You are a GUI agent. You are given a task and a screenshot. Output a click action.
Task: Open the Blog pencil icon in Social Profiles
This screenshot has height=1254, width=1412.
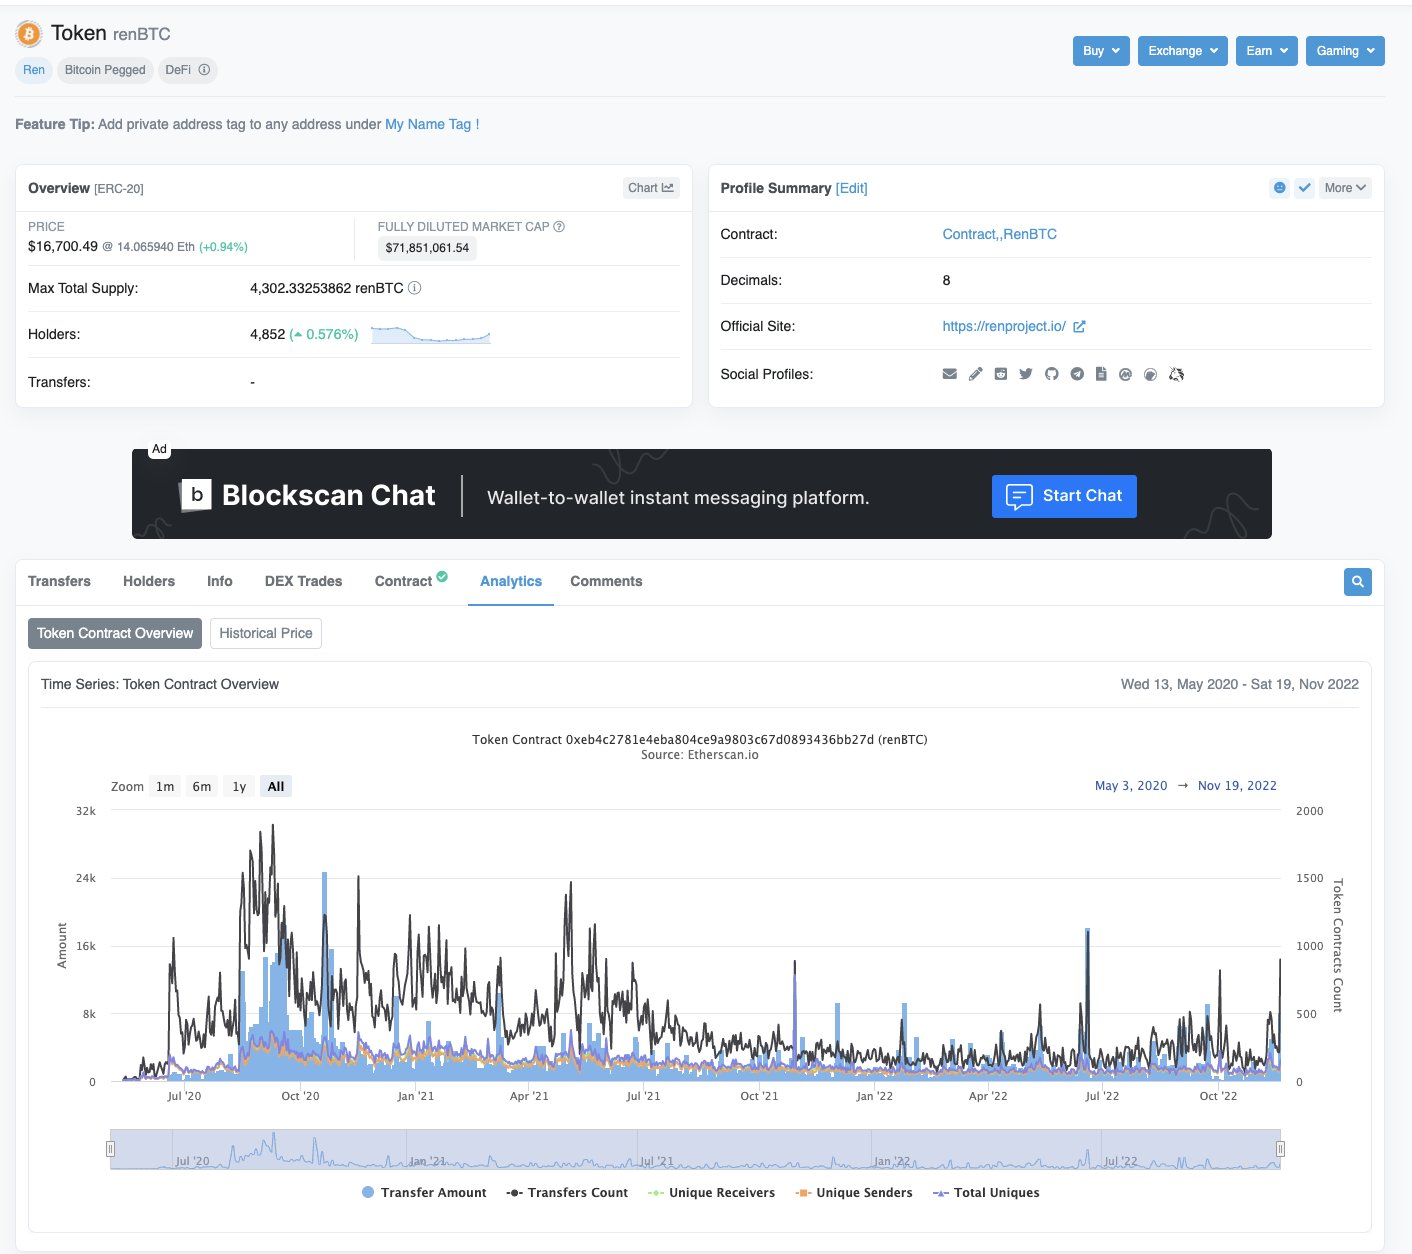click(976, 374)
